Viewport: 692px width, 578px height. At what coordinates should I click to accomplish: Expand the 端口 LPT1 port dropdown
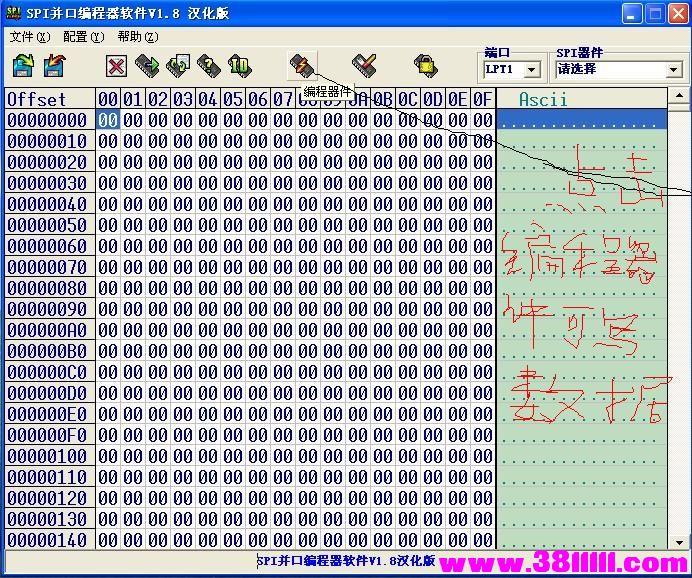coord(532,70)
